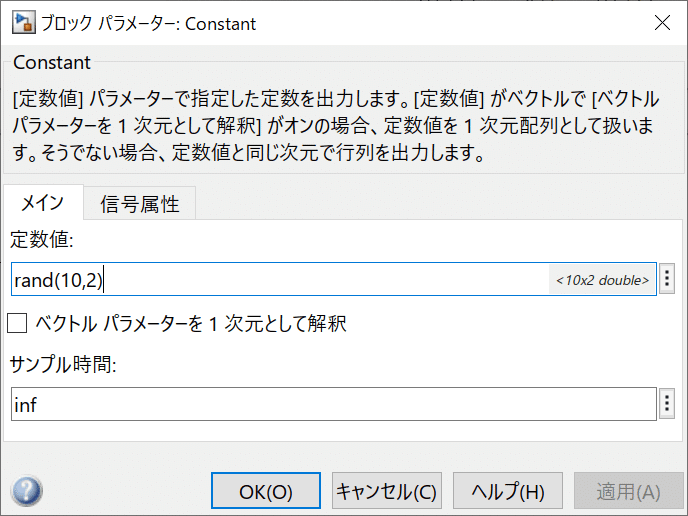Screen dimensions: 688x516
Task: Close the Constant block parameters dialog
Action: point(662,23)
